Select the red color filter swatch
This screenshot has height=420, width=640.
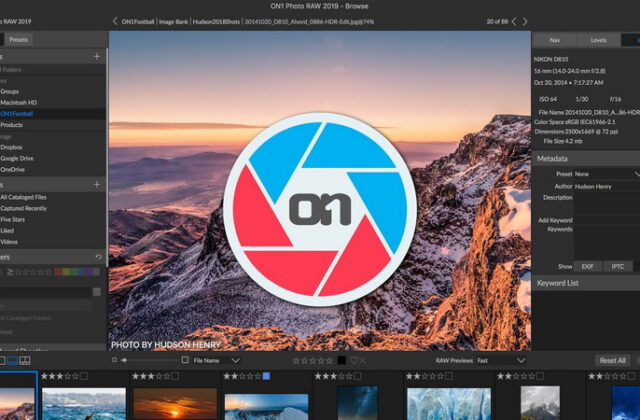click(58, 272)
